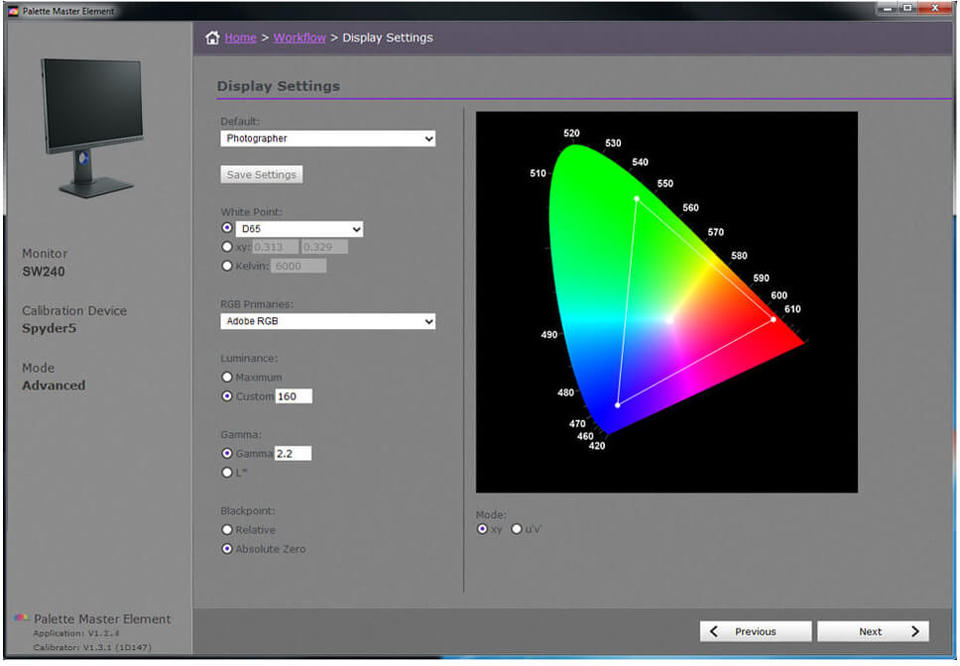
Task: Open the Default profile dropdown showing Photographer
Action: [327, 138]
